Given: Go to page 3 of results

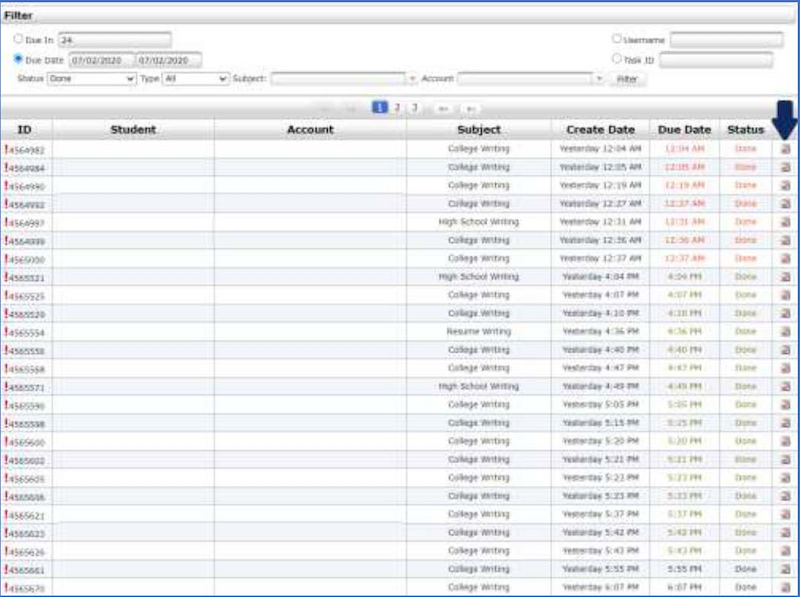Looking at the screenshot, I should pos(413,107).
